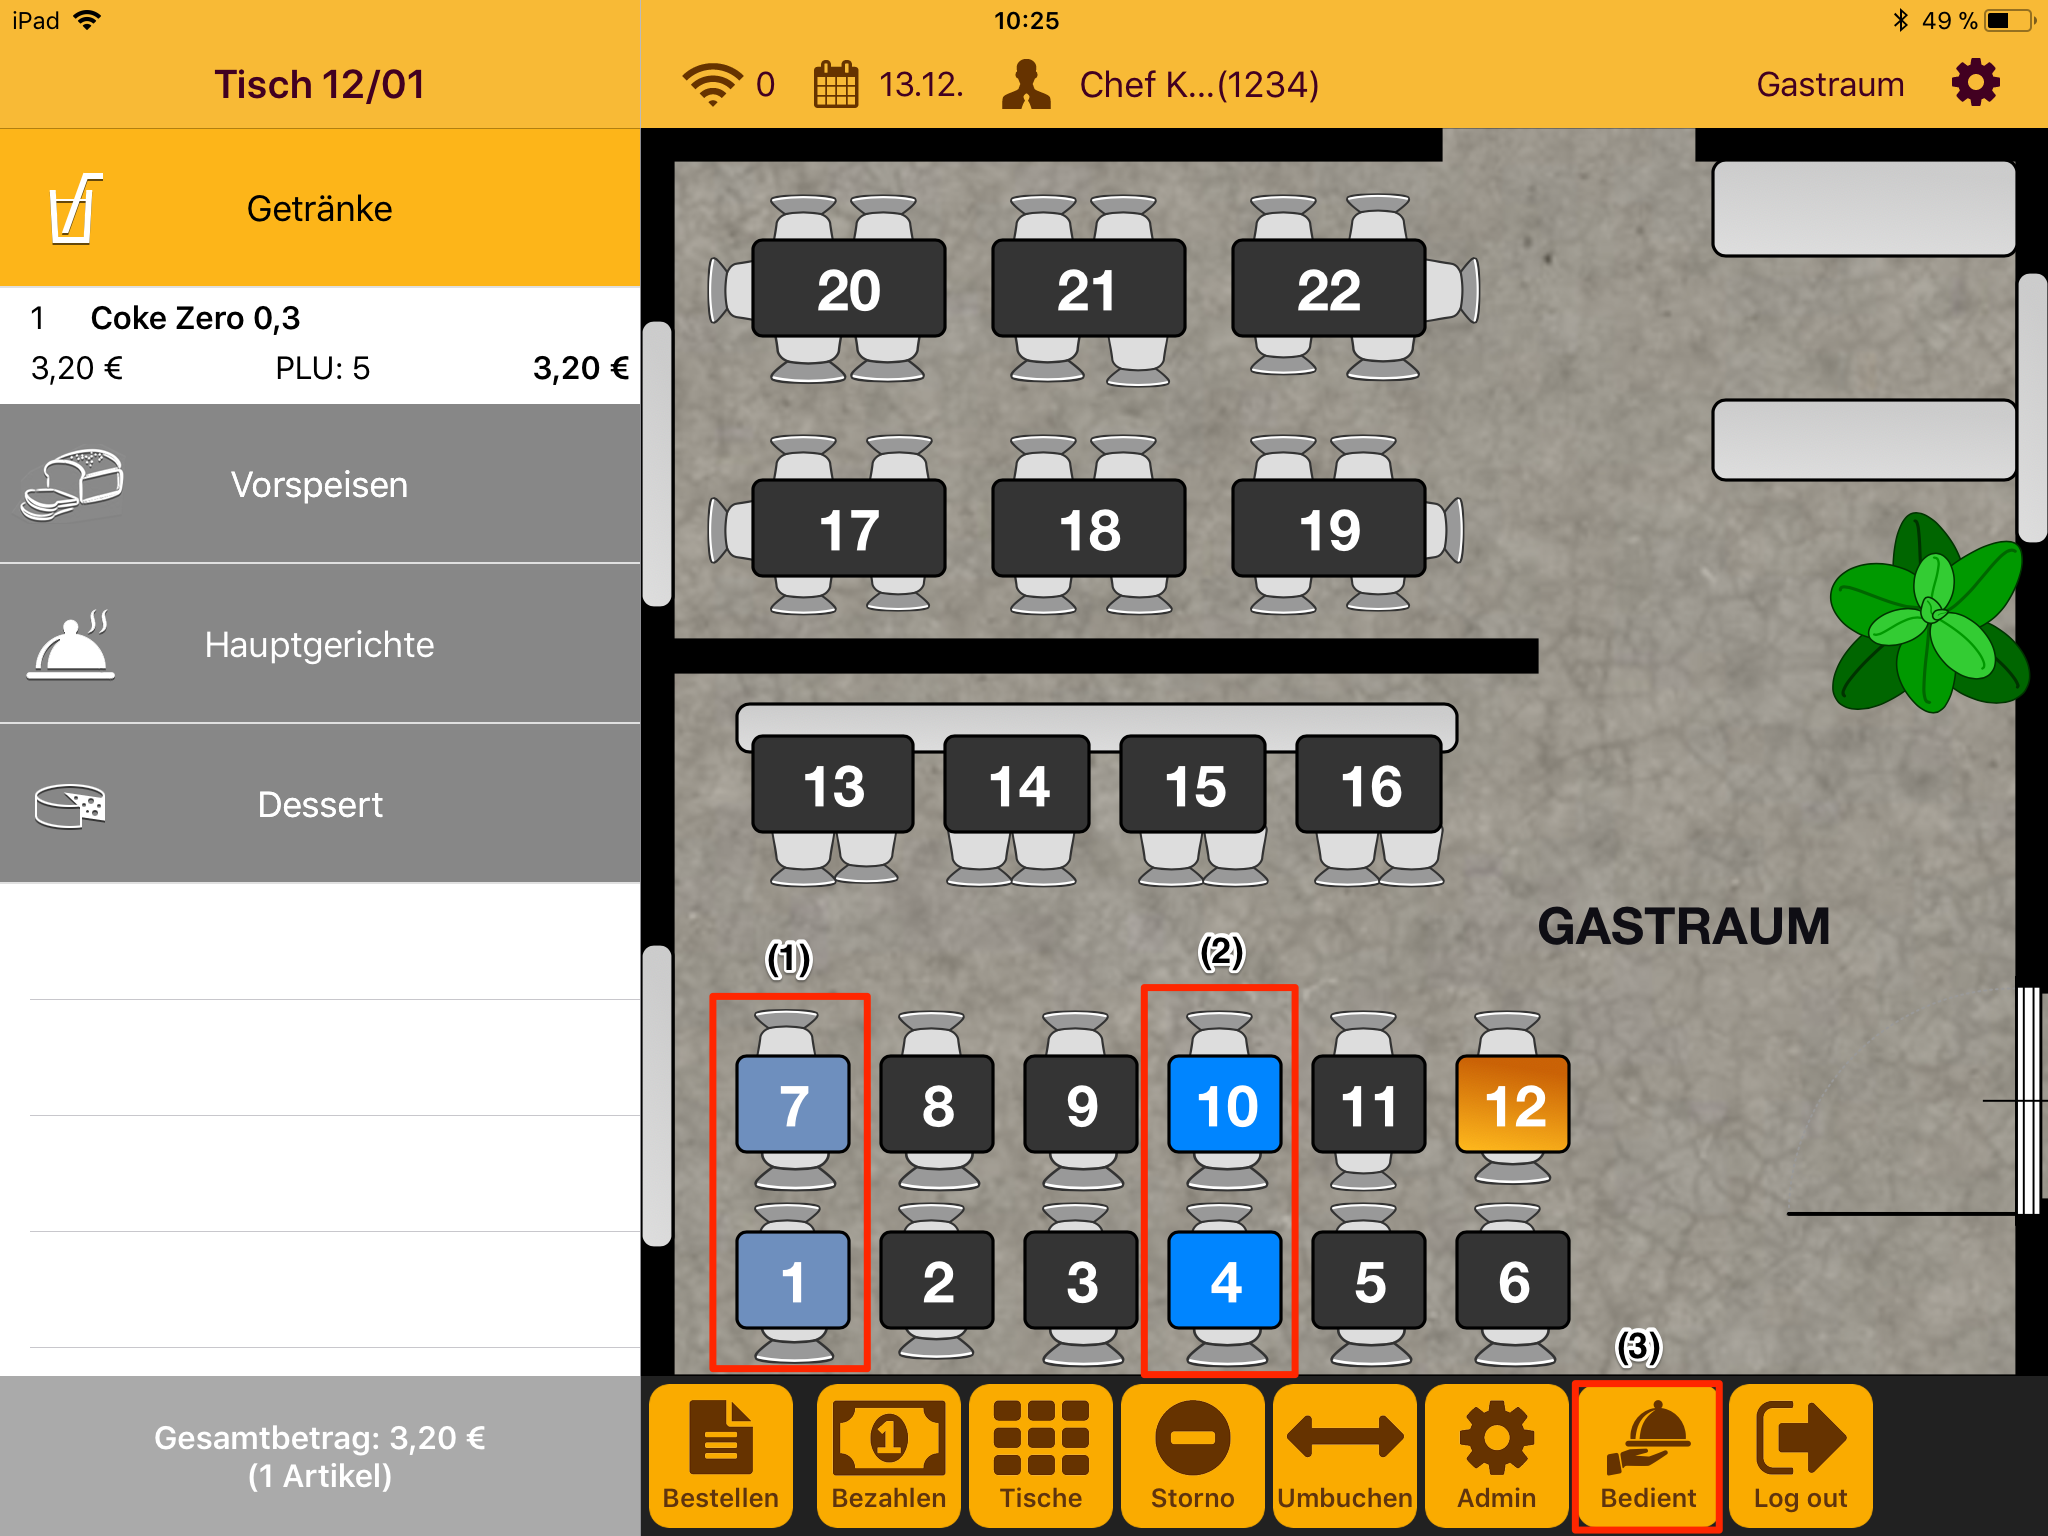Viewport: 2048px width, 1536px height.
Task: Click the calendar date 13.12. icon
Action: [x=836, y=84]
